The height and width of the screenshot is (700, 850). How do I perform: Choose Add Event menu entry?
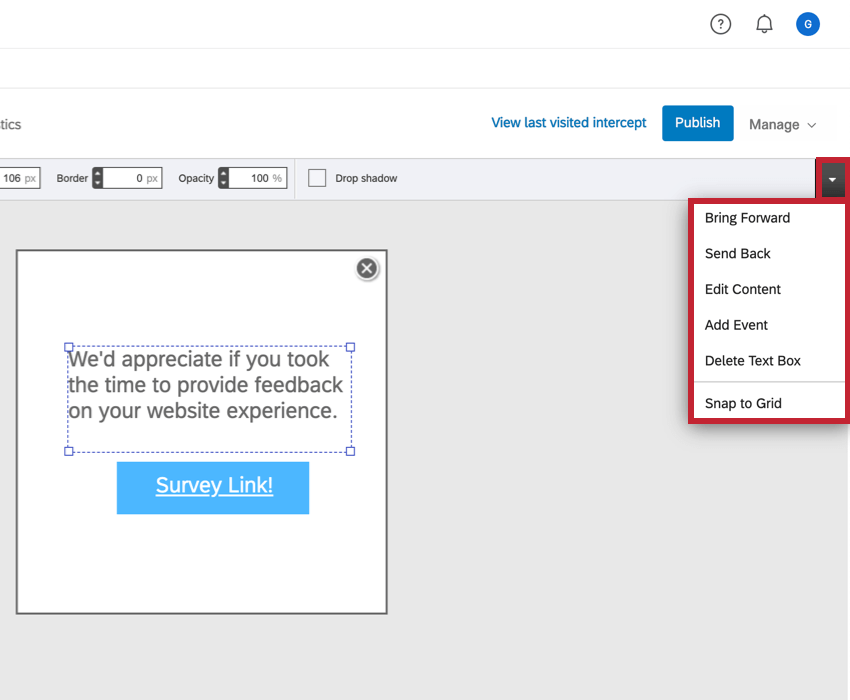click(x=736, y=325)
